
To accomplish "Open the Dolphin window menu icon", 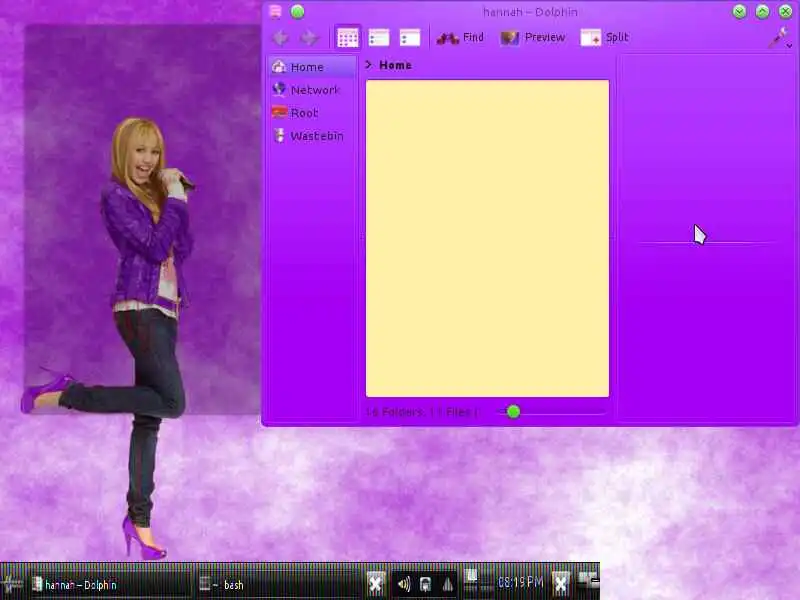I will point(275,12).
